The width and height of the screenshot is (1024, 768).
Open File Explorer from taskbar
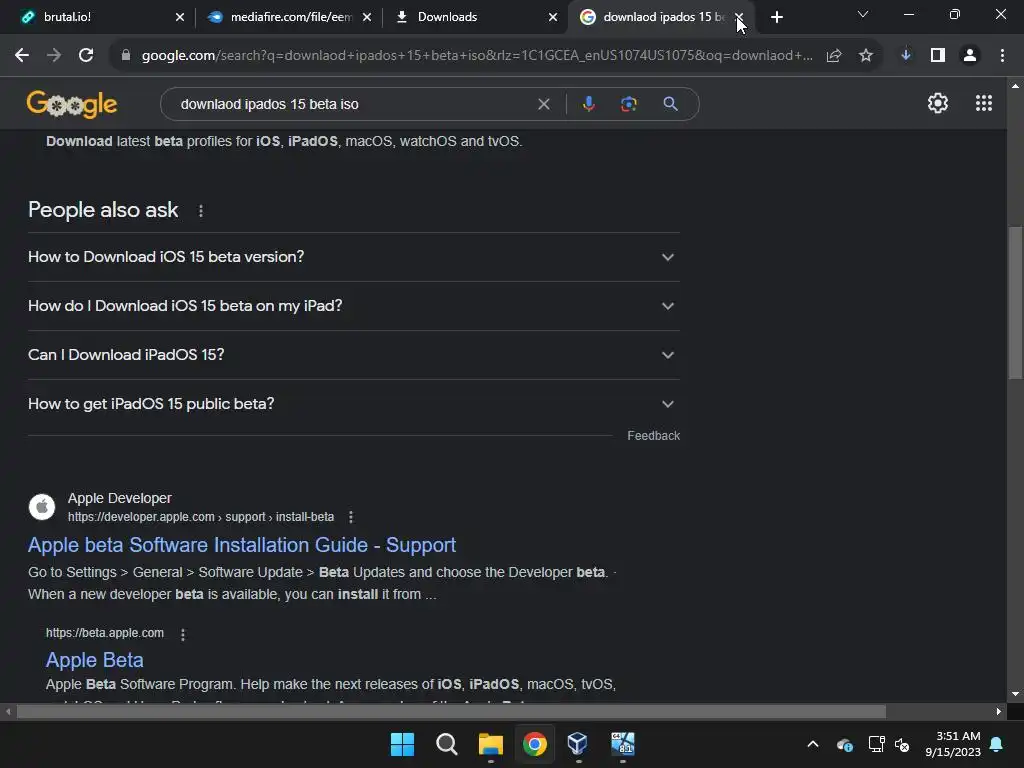[x=490, y=744]
